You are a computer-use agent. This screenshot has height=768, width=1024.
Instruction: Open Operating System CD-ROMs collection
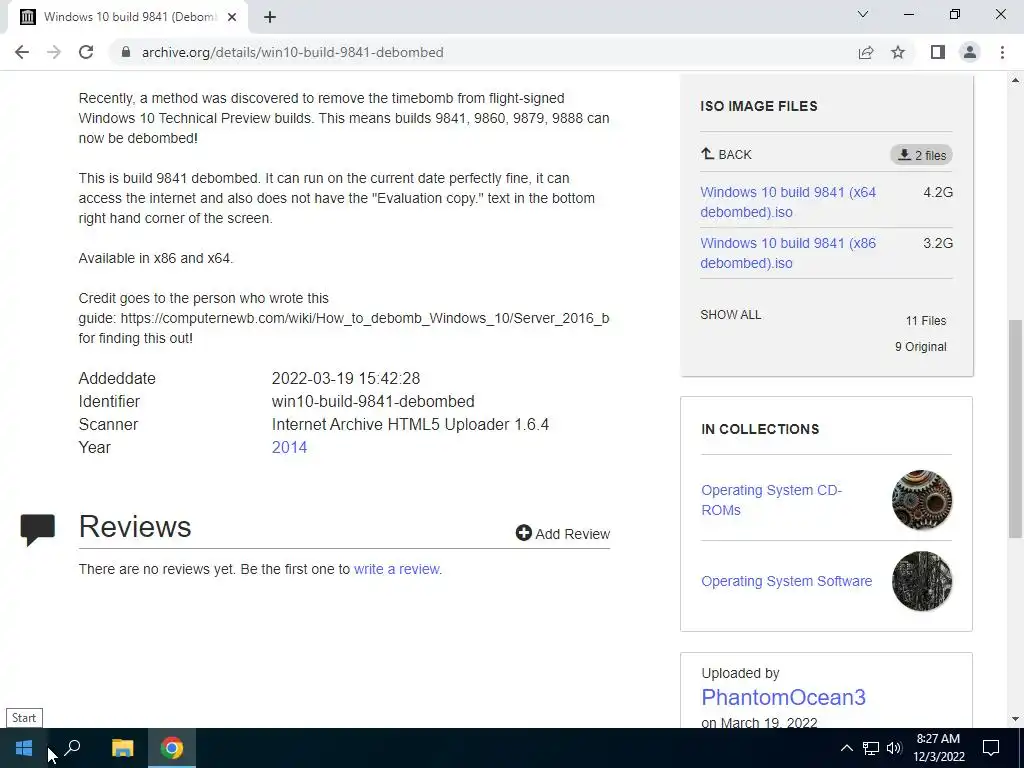[x=771, y=500]
